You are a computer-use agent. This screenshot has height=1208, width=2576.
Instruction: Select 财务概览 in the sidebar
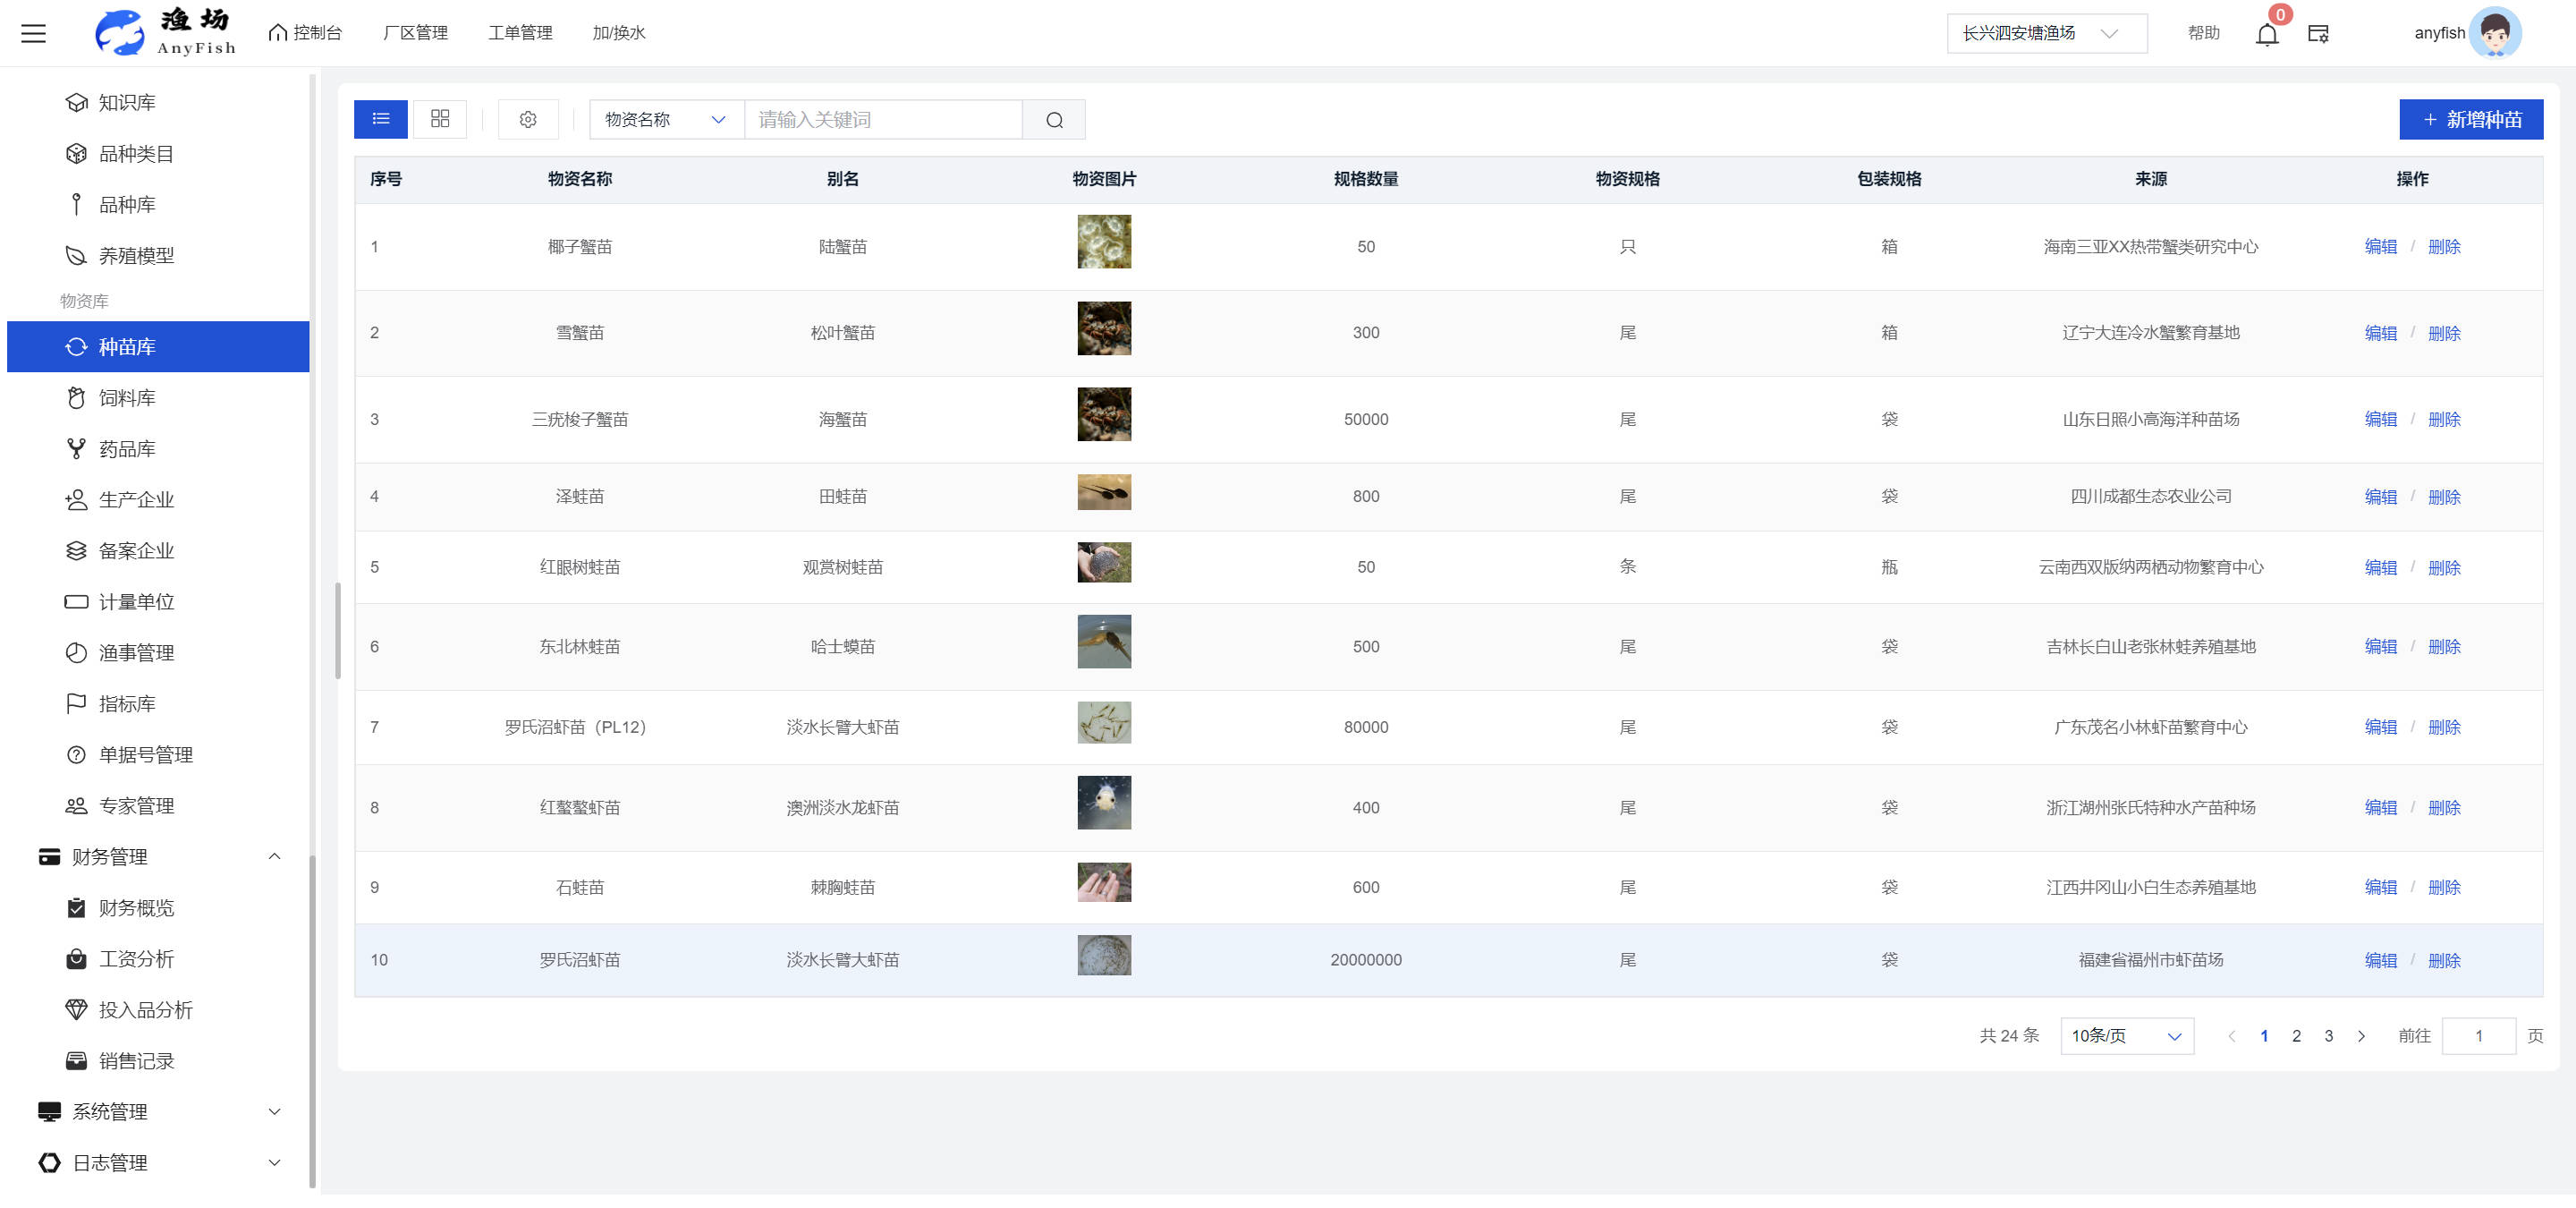pyautogui.click(x=136, y=908)
